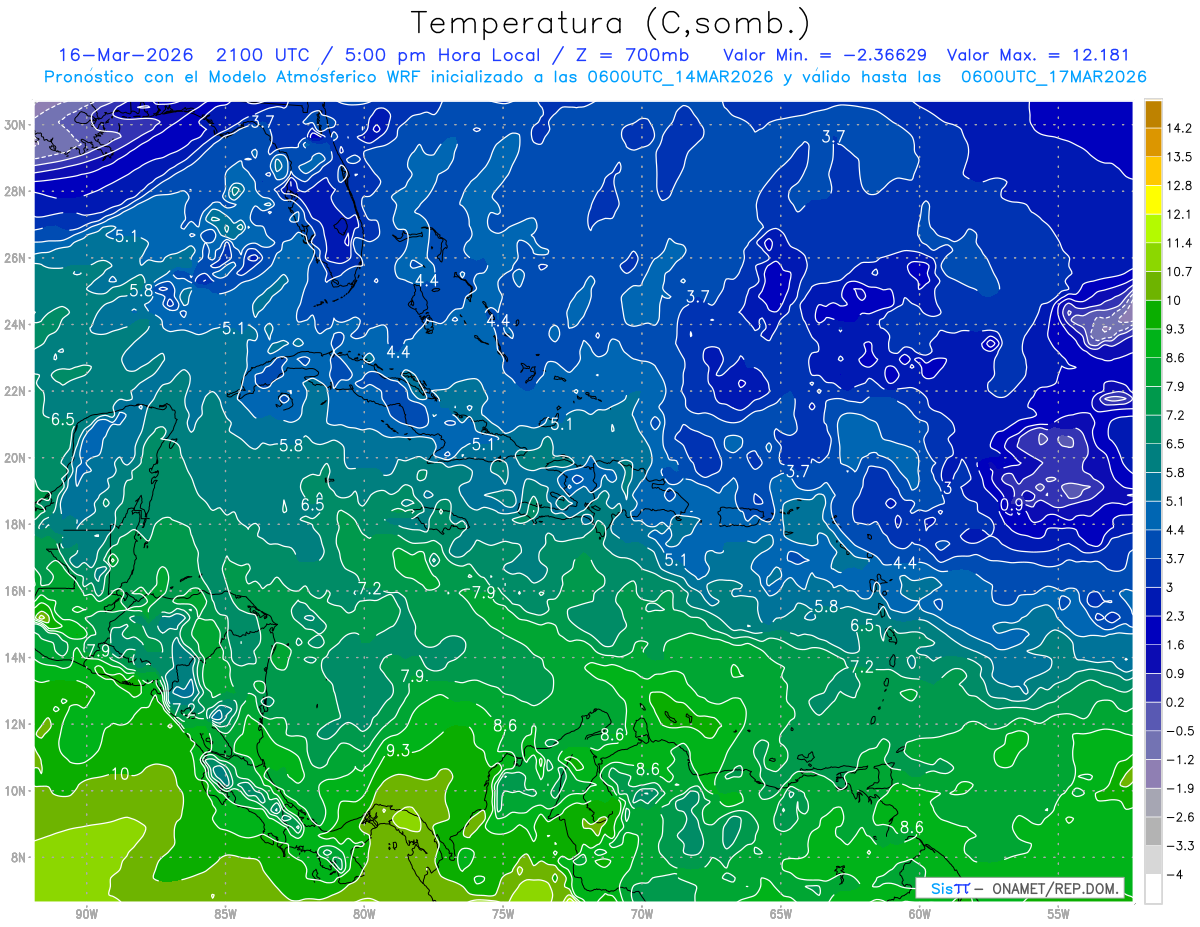Viewport: 1200px width, 927px height.
Task: Click the "2.3" color legend label
Action: coord(1175,616)
